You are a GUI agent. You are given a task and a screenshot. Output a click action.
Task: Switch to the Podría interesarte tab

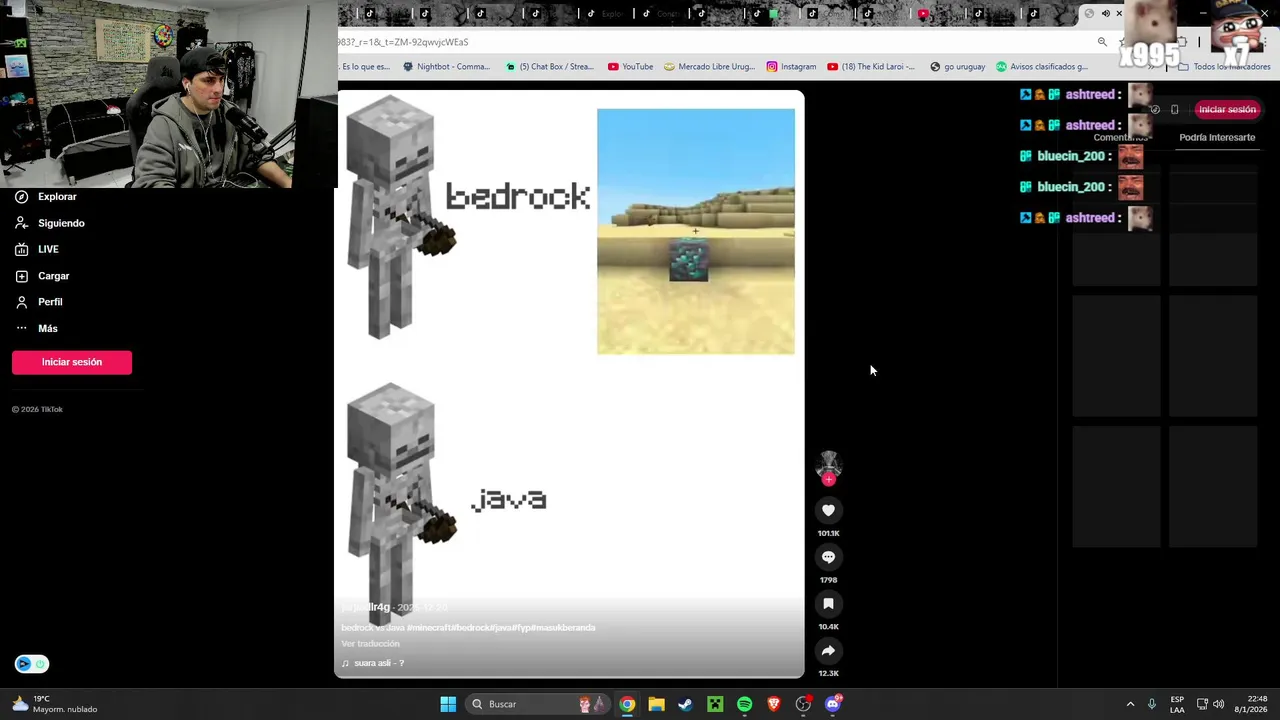point(1216,137)
